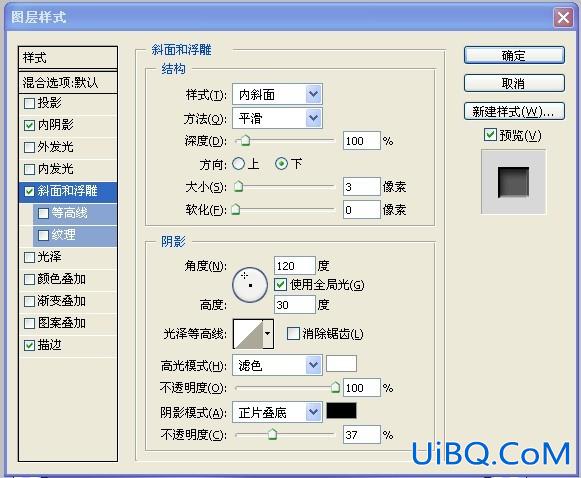Close the 图层样式 dialog window
This screenshot has width=581, height=478.
click(563, 17)
